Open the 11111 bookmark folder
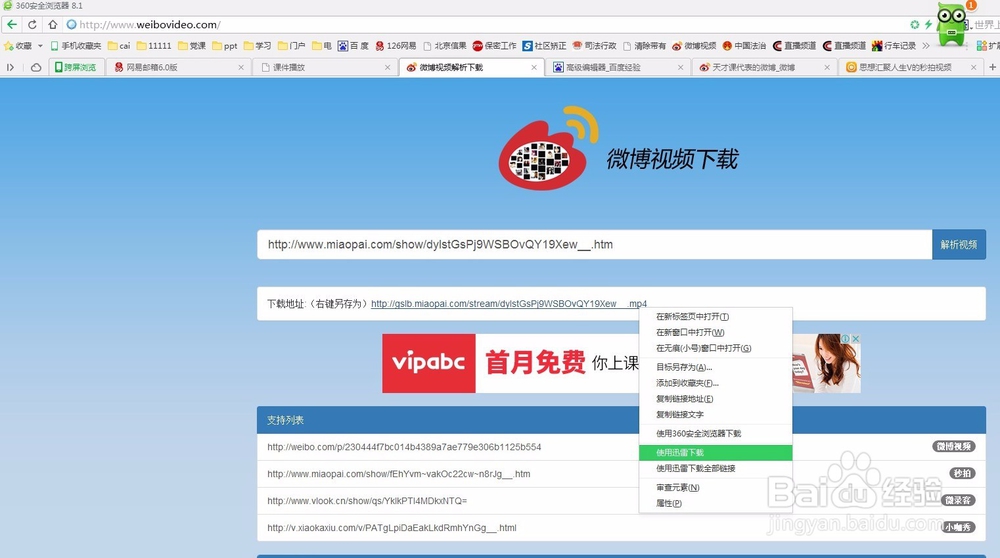Viewport: 1000px width, 558px height. coord(154,46)
